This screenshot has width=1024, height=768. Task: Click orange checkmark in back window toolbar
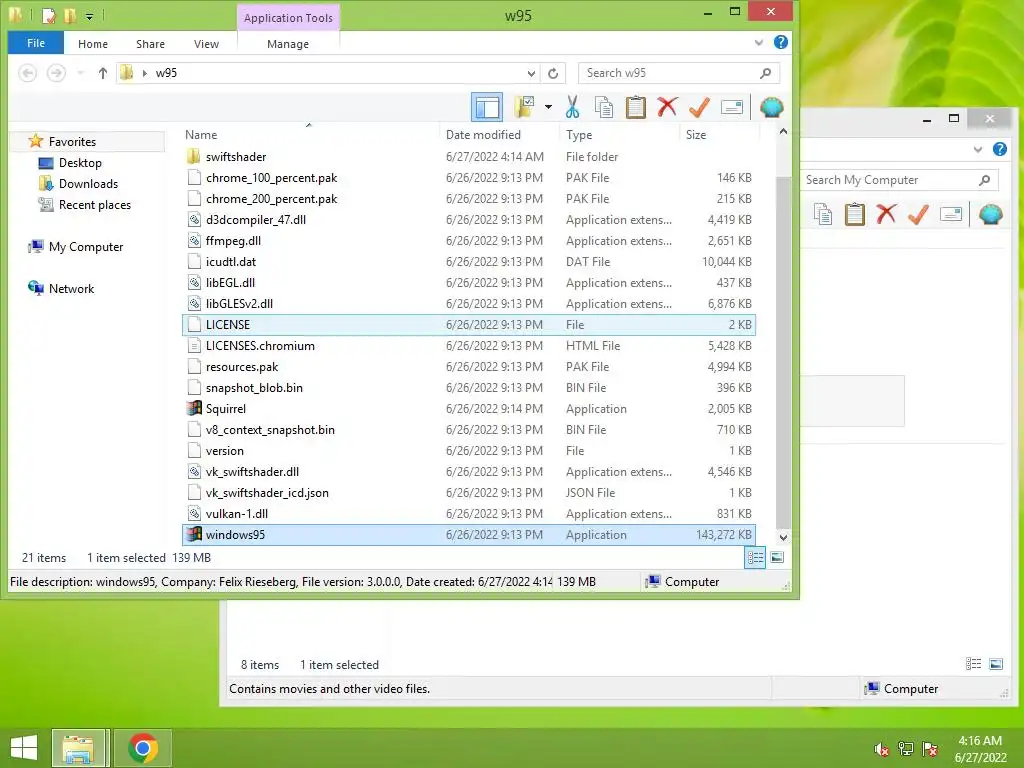918,214
